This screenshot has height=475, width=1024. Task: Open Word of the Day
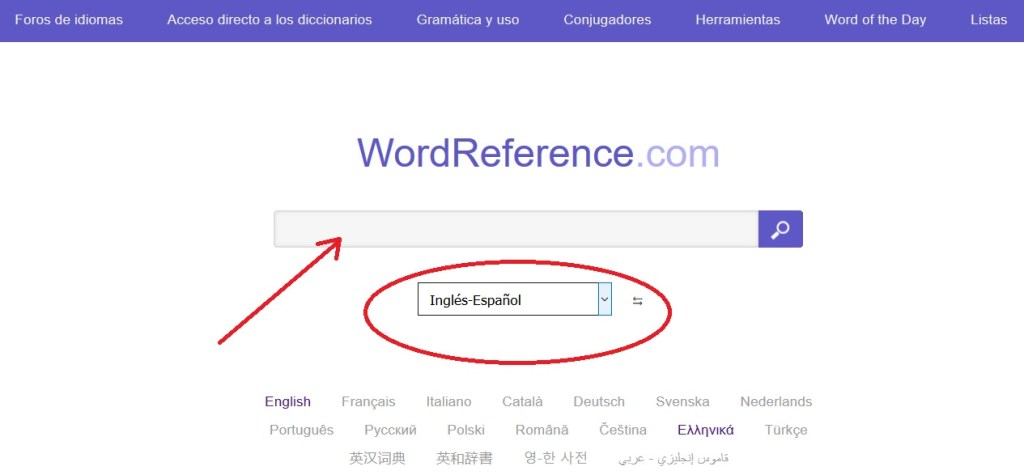pyautogui.click(x=875, y=20)
